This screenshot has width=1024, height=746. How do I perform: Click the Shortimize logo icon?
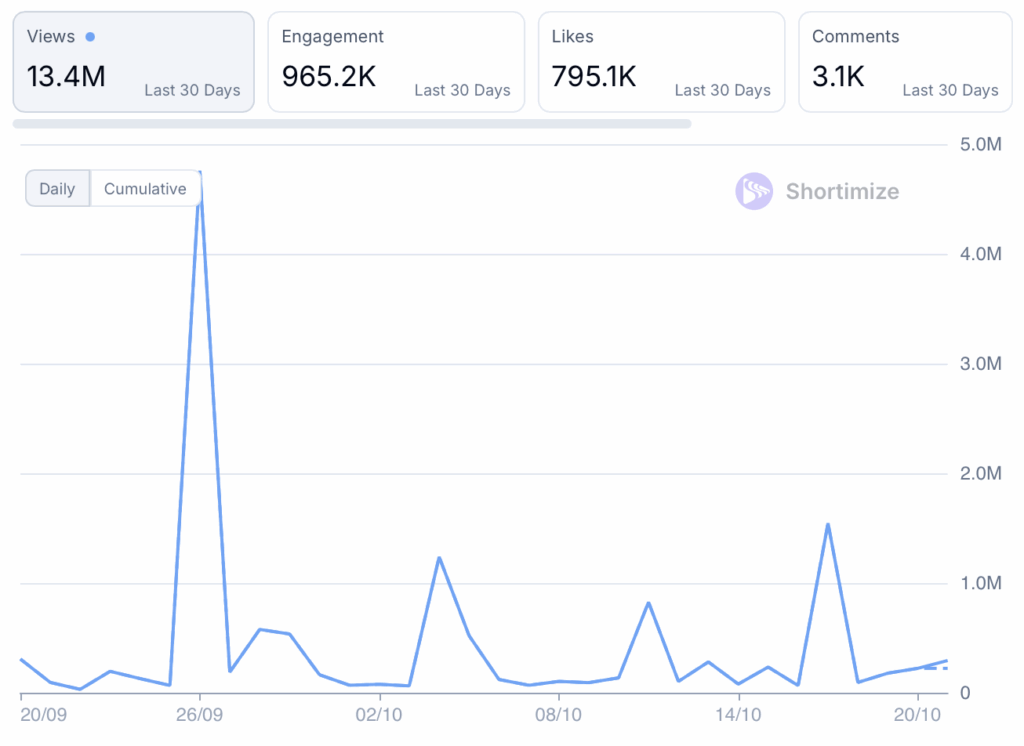point(754,191)
